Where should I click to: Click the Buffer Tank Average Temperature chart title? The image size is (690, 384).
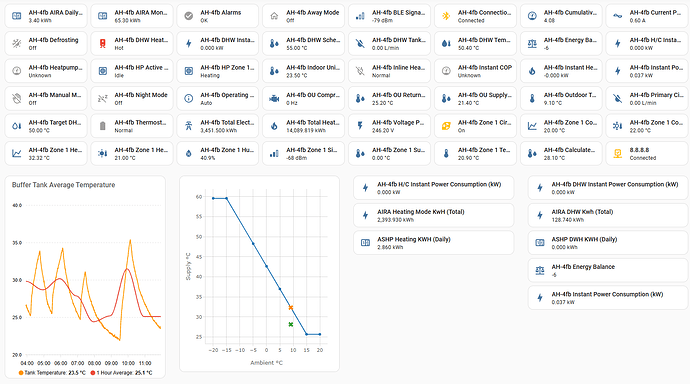click(63, 185)
